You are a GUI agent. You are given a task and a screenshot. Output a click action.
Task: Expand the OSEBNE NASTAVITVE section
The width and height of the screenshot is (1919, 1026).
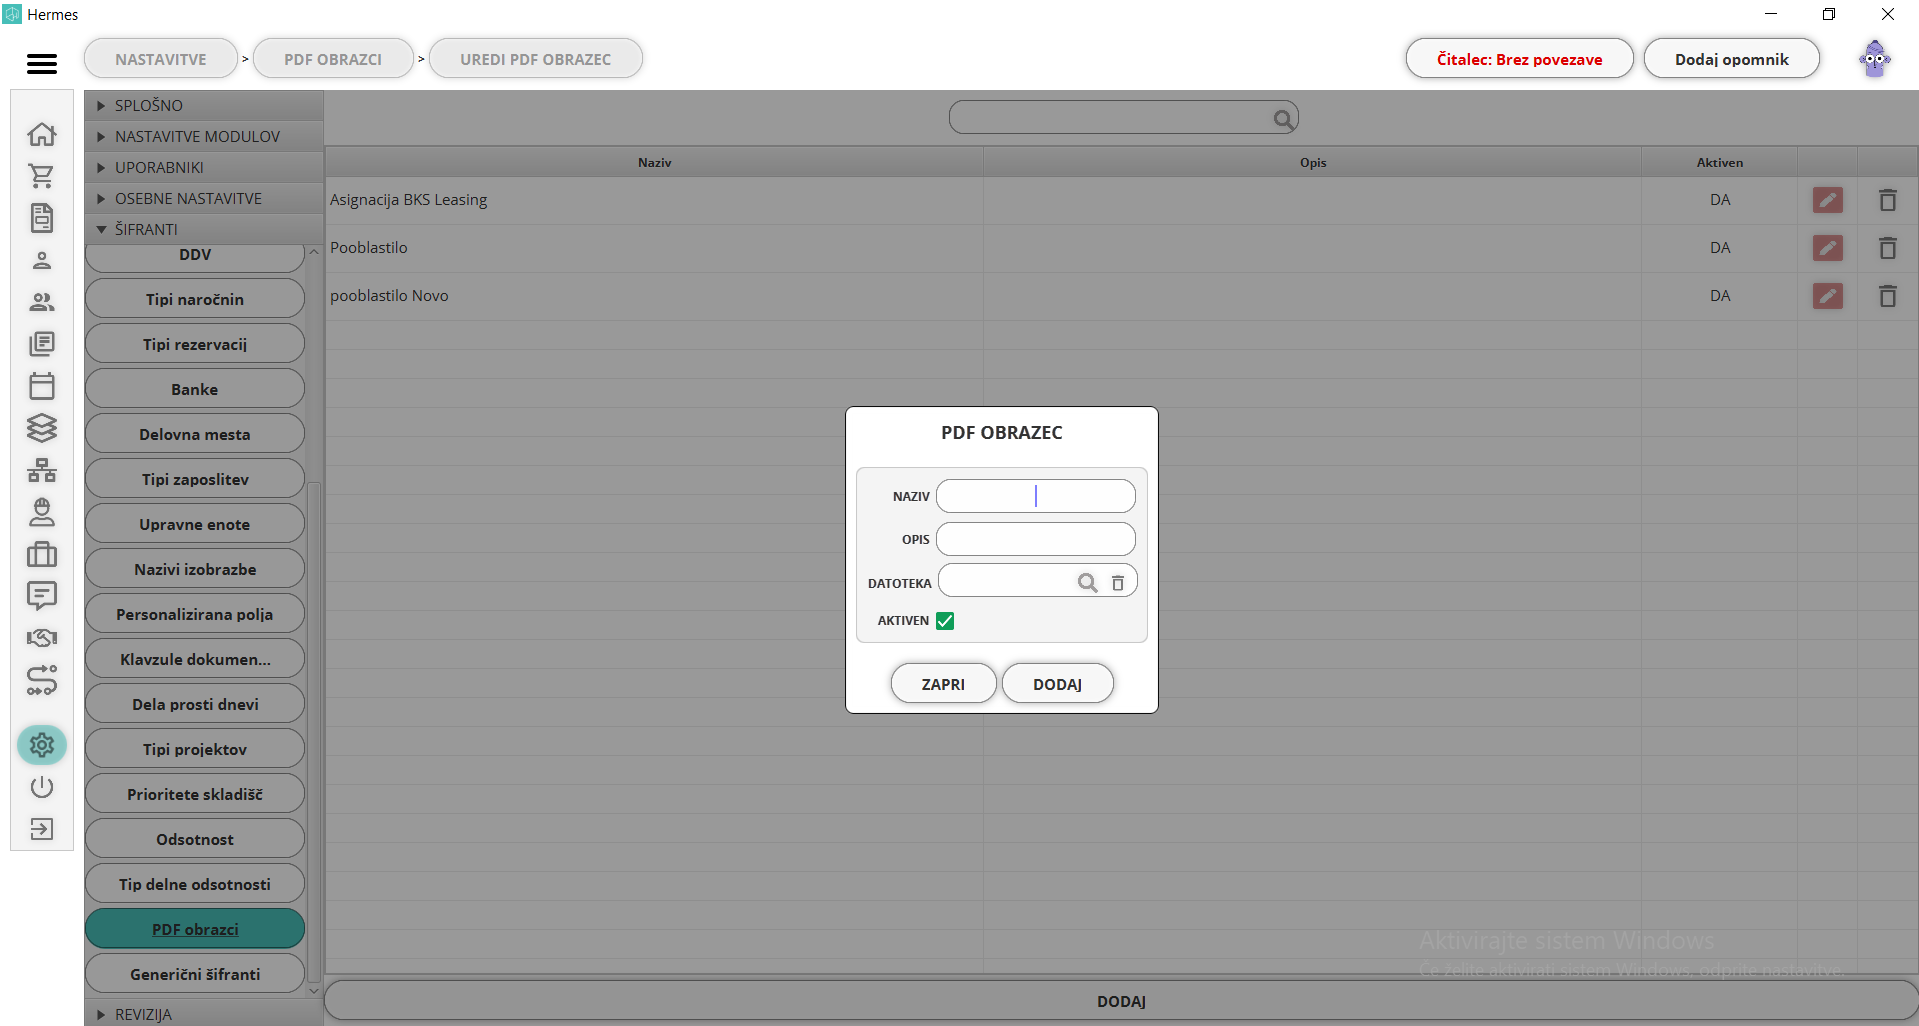coord(204,198)
